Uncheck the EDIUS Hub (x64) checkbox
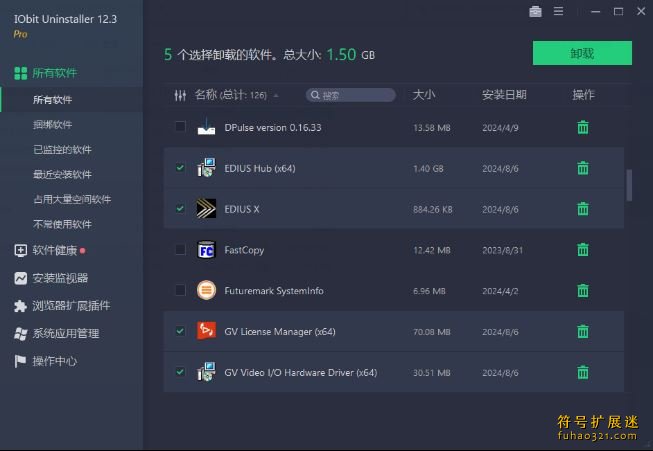This screenshot has width=653, height=451. 180,167
